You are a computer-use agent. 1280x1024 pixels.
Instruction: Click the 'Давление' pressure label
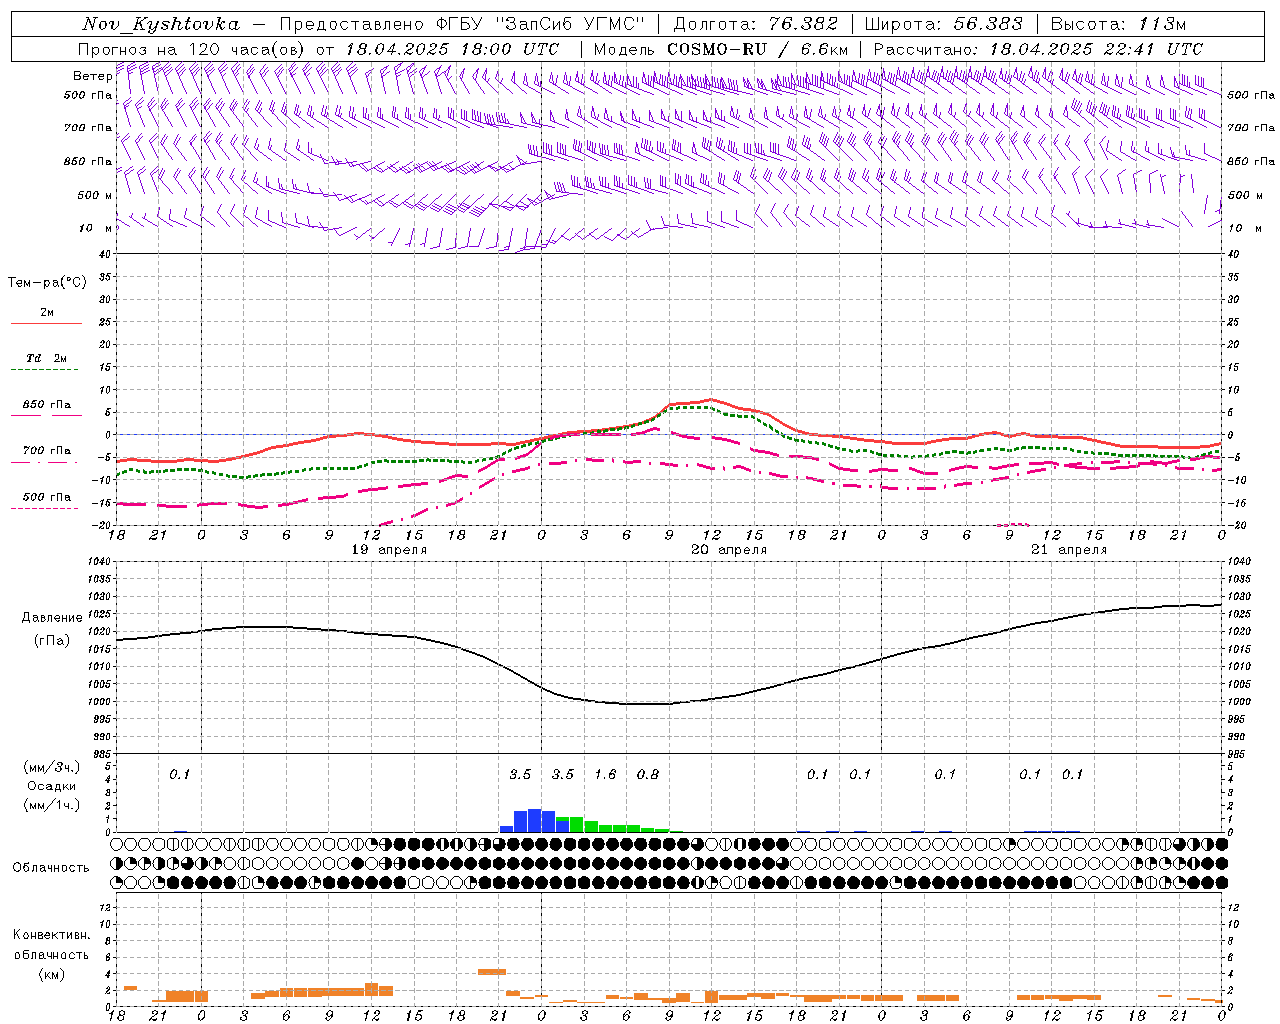[52, 618]
